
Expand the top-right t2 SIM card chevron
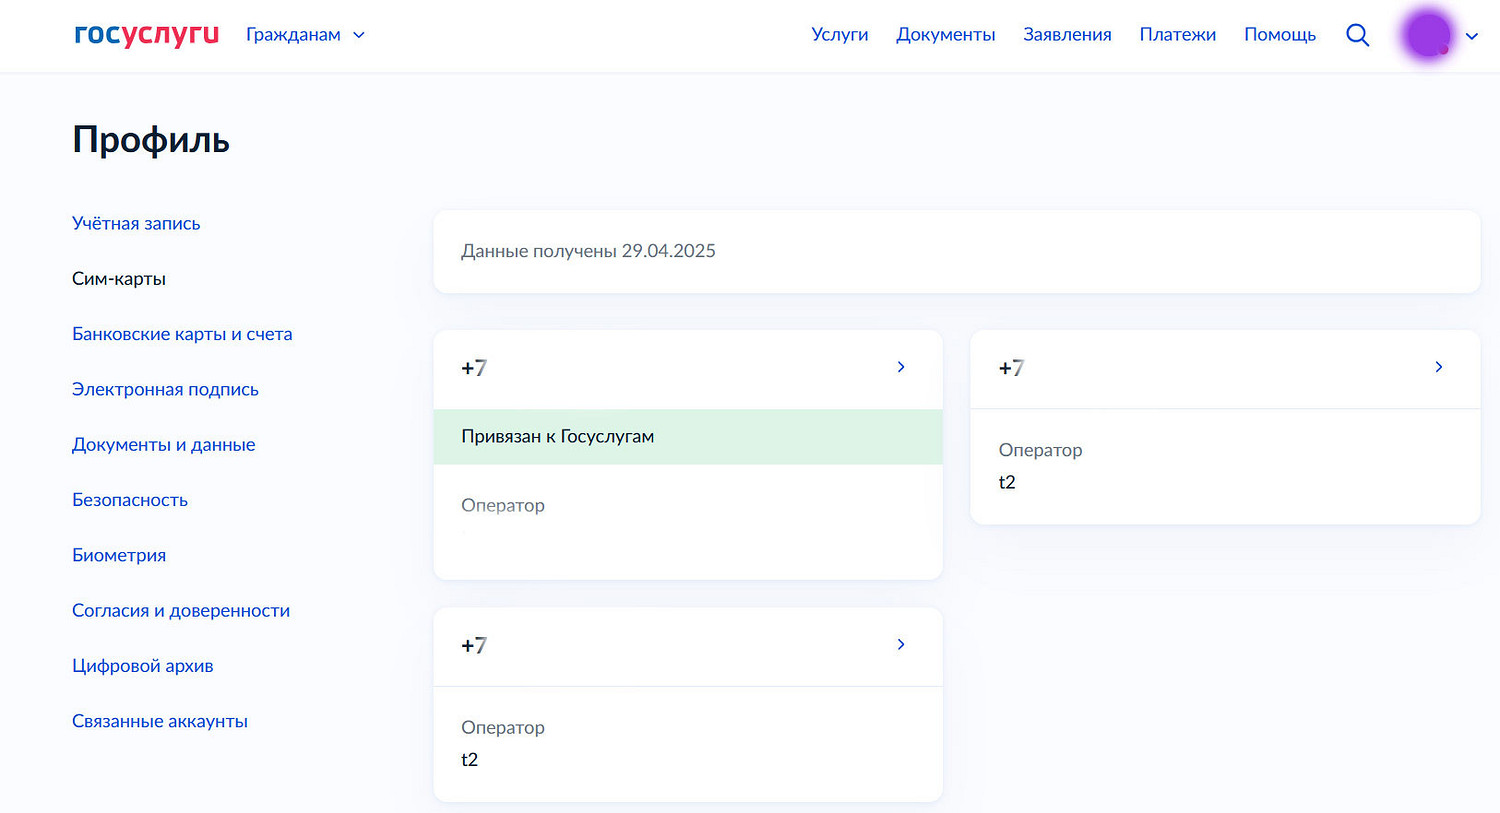[x=1438, y=367]
